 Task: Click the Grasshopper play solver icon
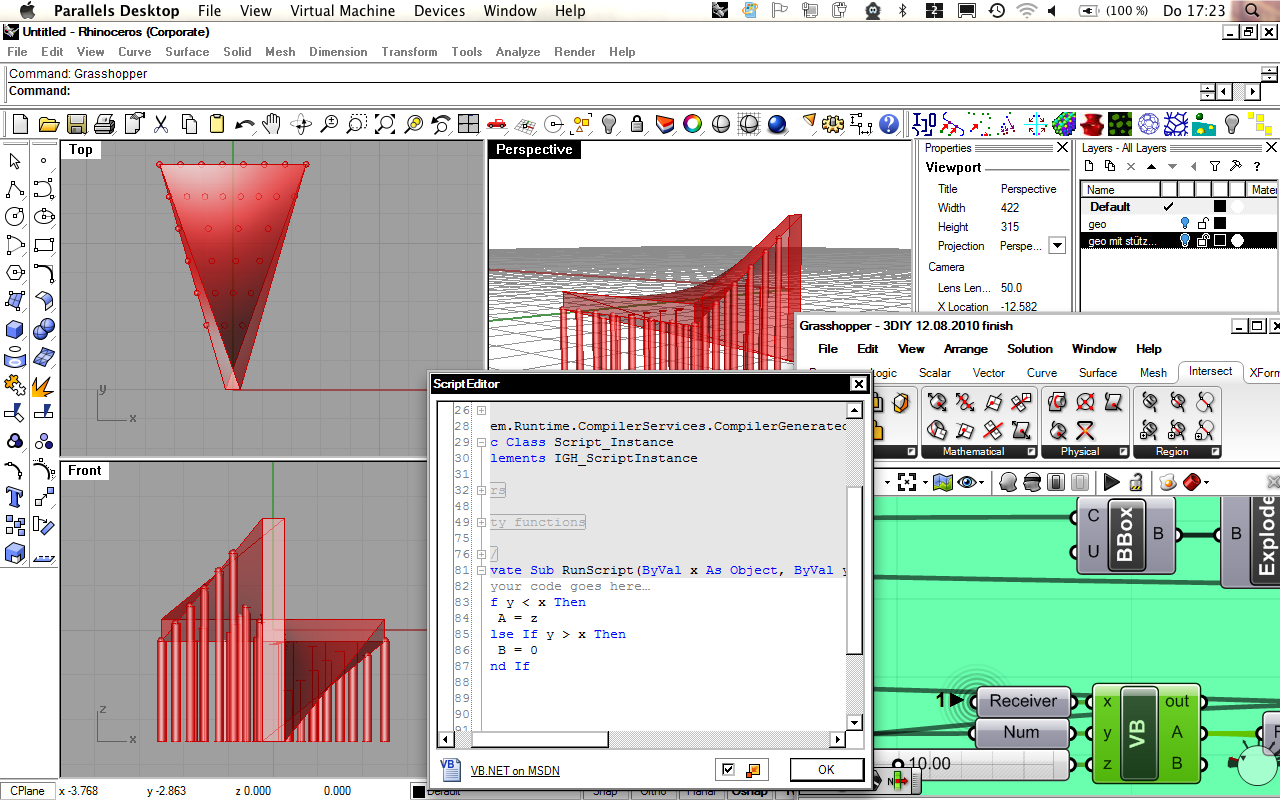pyautogui.click(x=1111, y=482)
